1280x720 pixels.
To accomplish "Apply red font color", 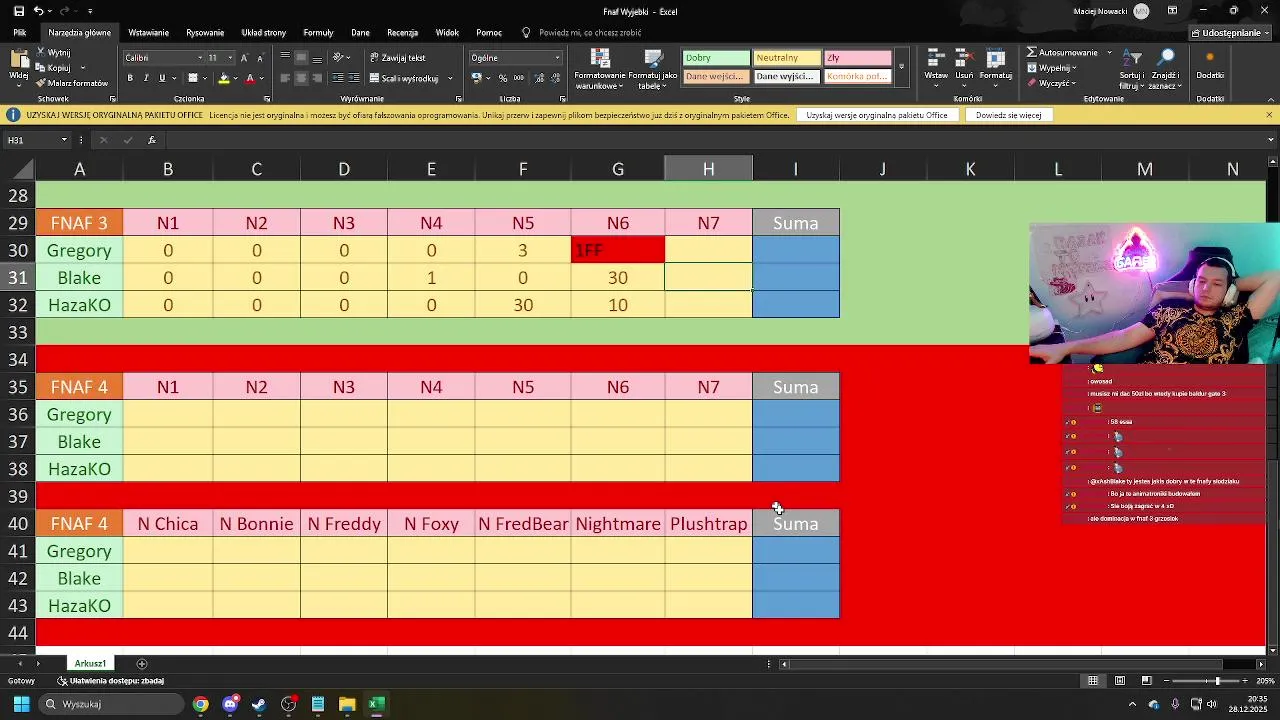I will coord(250,78).
